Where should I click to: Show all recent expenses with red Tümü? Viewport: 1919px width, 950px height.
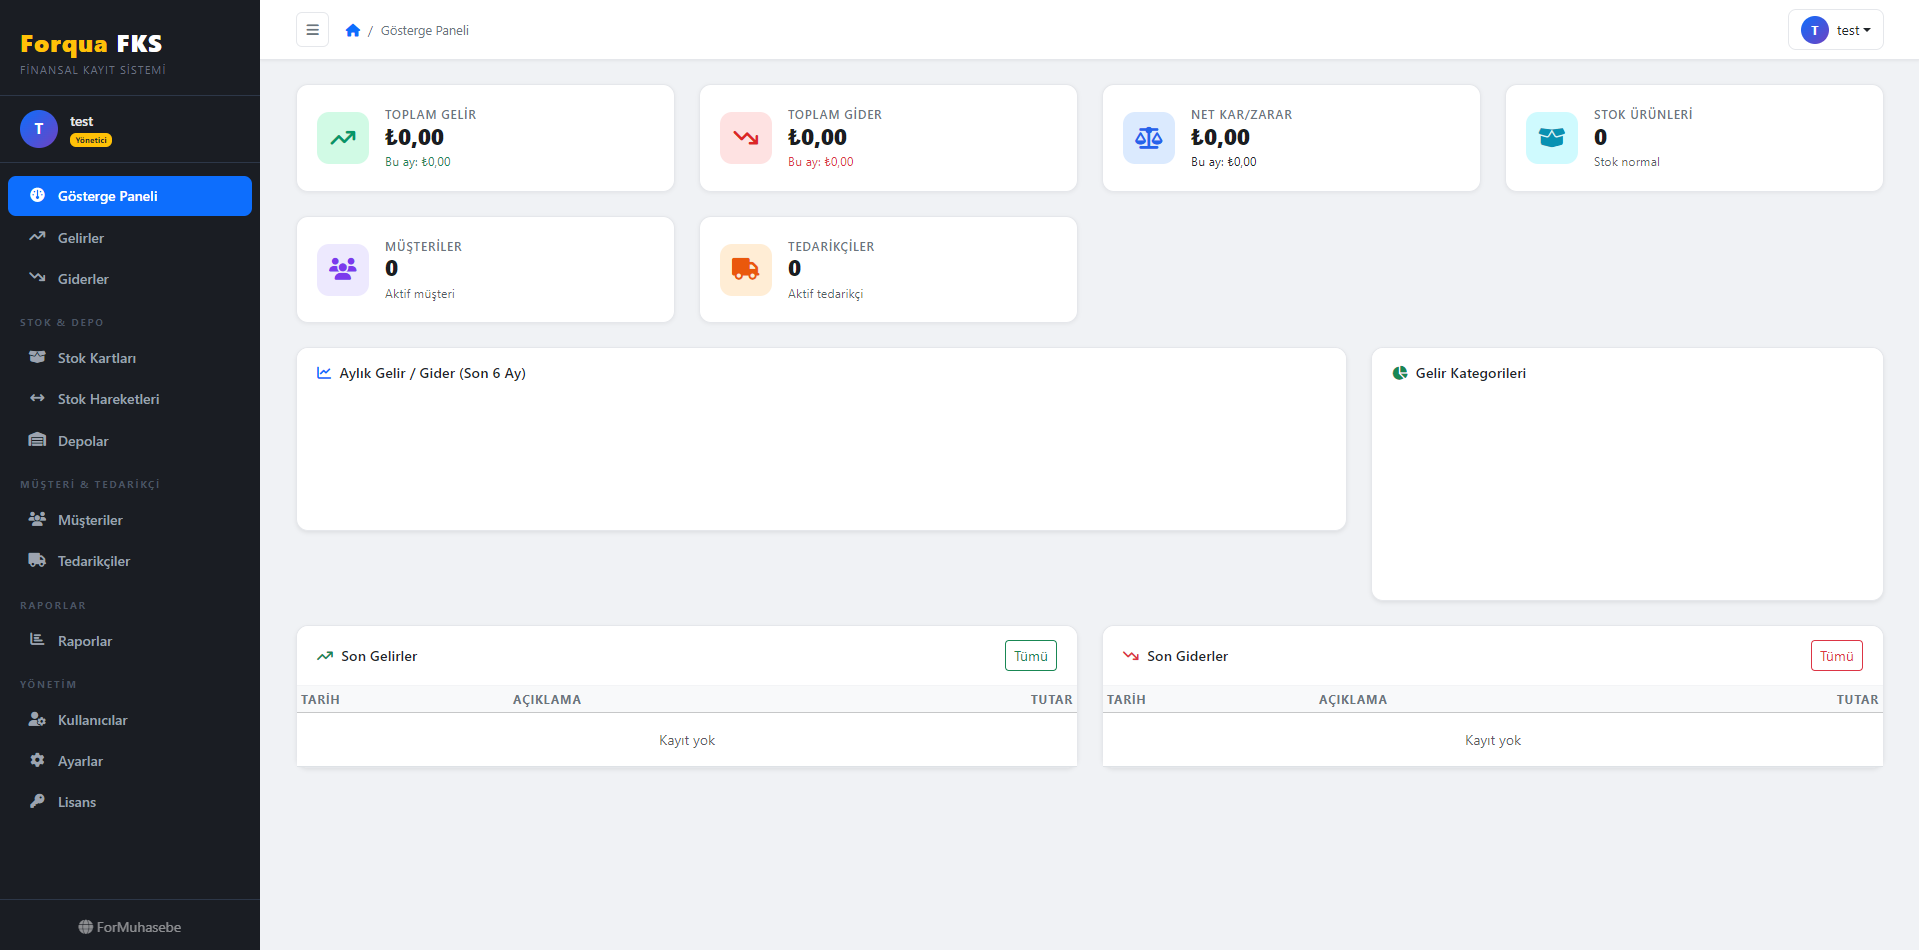coord(1836,656)
